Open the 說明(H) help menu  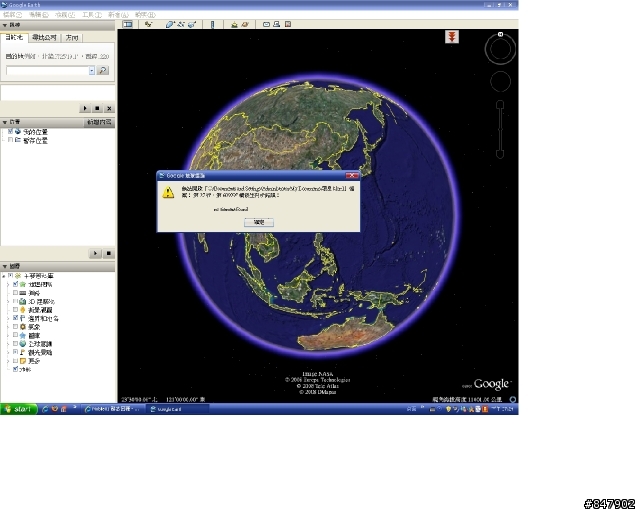pyautogui.click(x=145, y=15)
